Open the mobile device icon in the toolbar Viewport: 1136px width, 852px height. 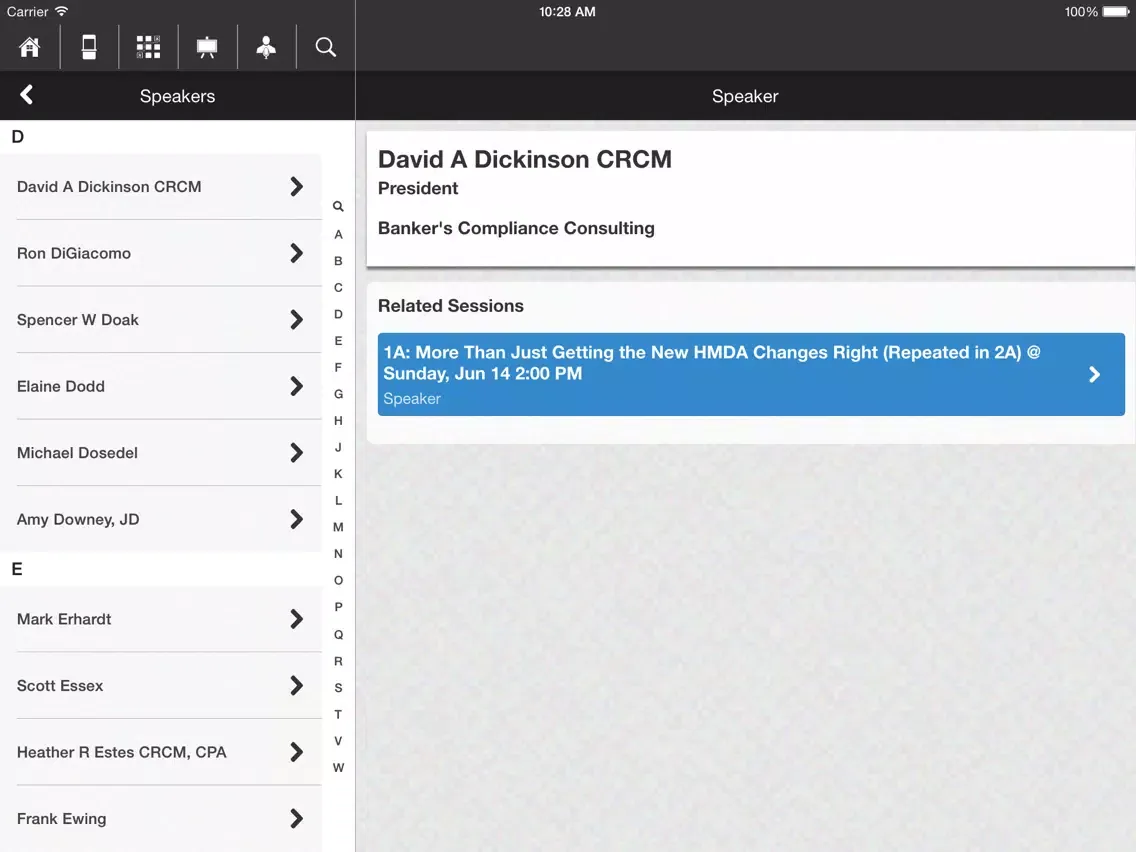tap(89, 47)
